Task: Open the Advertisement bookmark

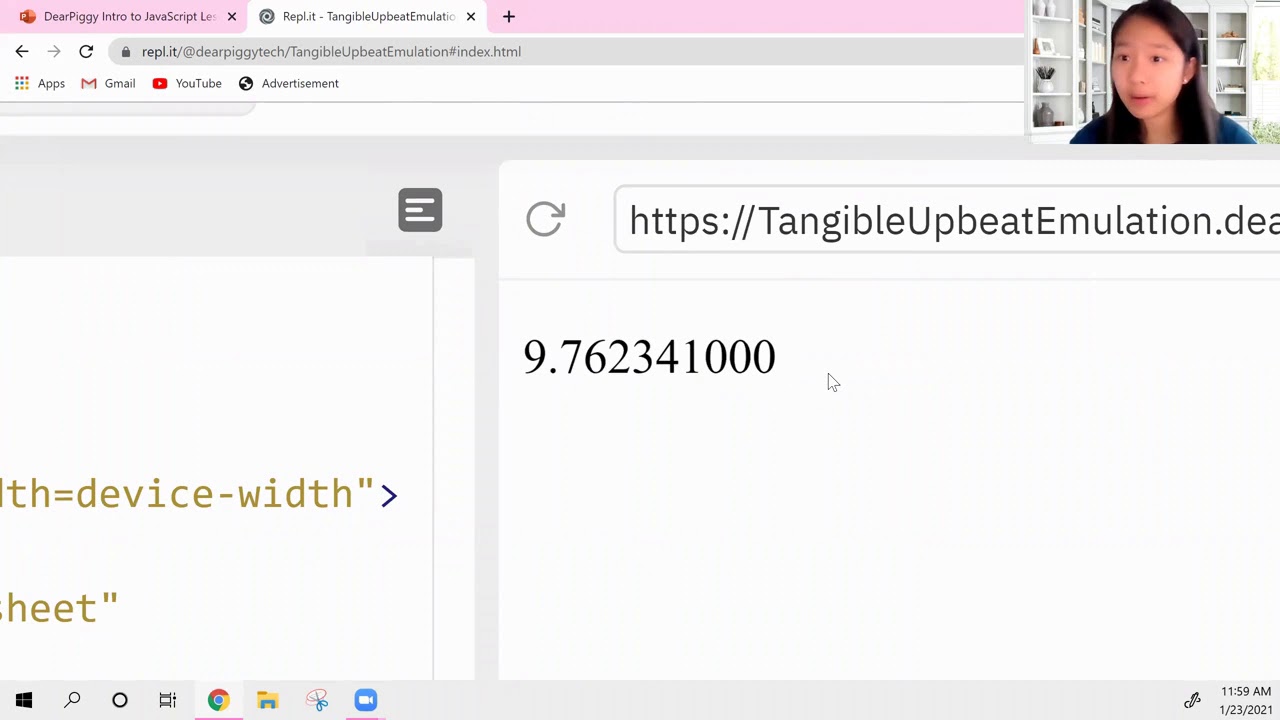Action: click(x=289, y=83)
